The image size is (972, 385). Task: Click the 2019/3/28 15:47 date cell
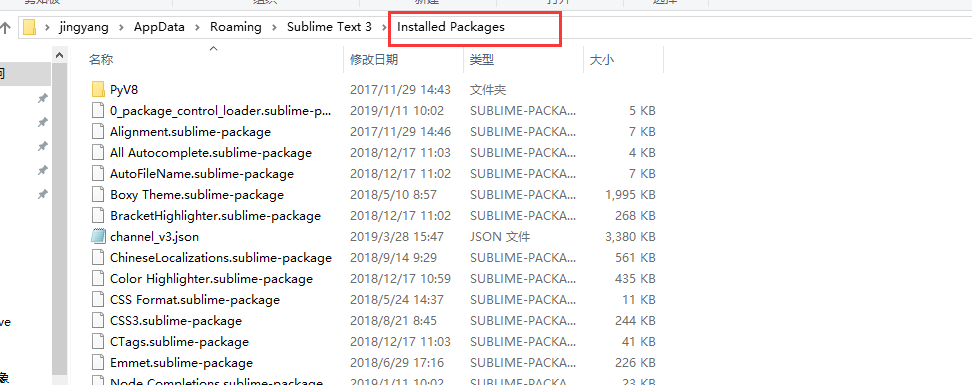click(397, 237)
